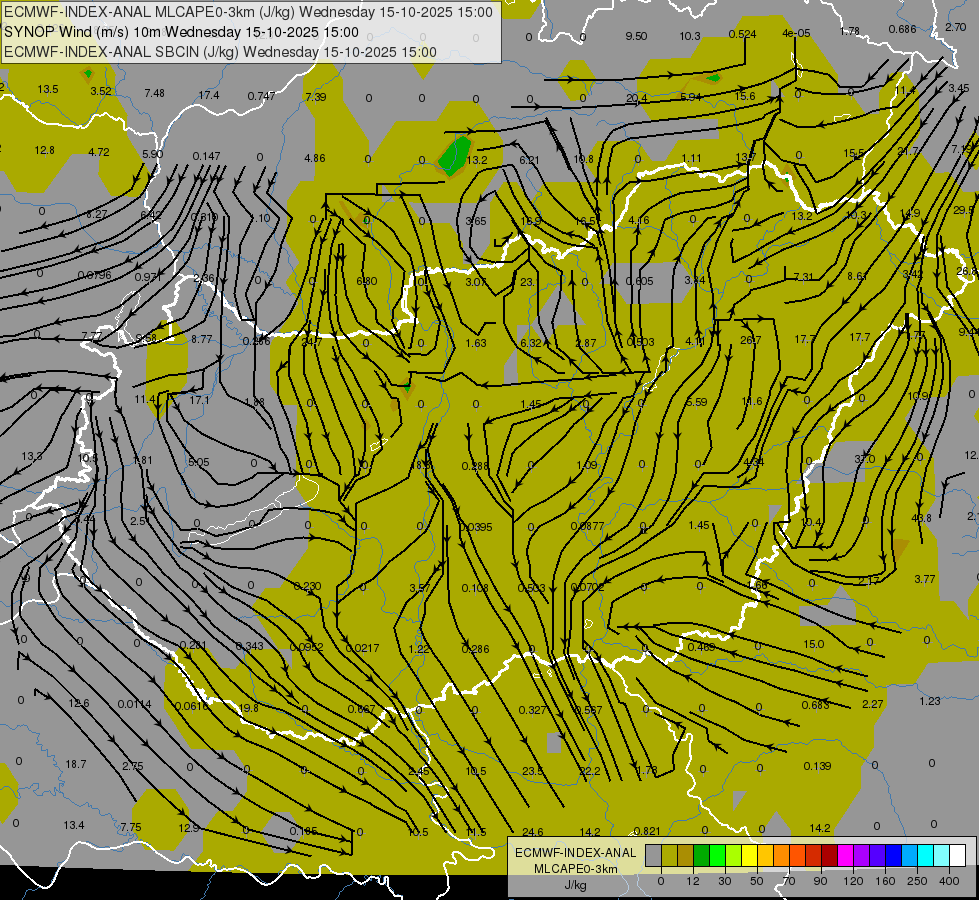979x900 pixels.
Task: Click the map value 0.686
Action: (x=902, y=29)
